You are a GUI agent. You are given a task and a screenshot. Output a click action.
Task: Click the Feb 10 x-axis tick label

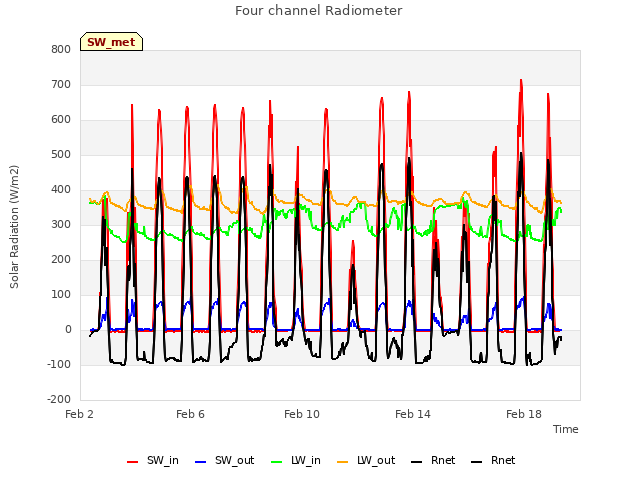coord(302,414)
